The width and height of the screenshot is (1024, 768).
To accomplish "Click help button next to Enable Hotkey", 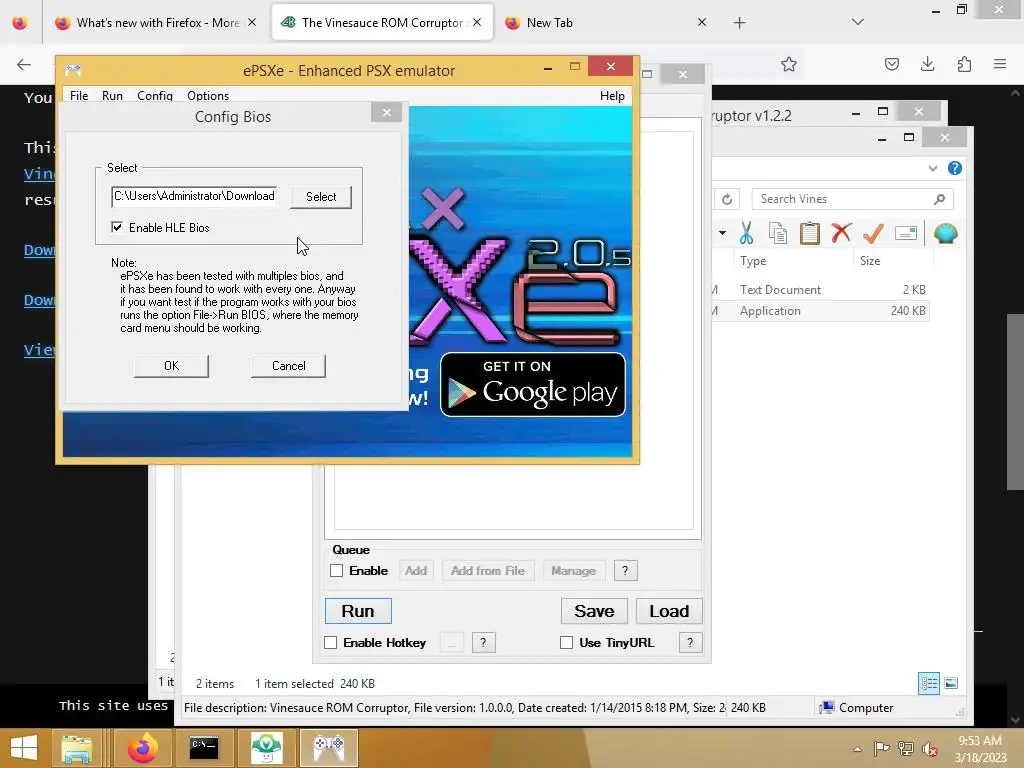I will pyautogui.click(x=483, y=643).
